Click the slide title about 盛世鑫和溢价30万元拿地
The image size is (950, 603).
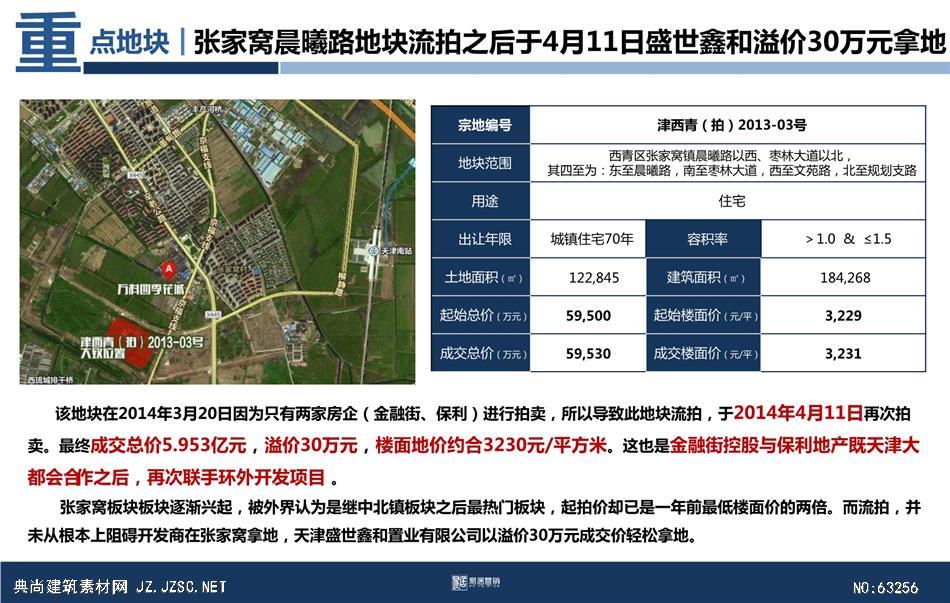coord(570,42)
